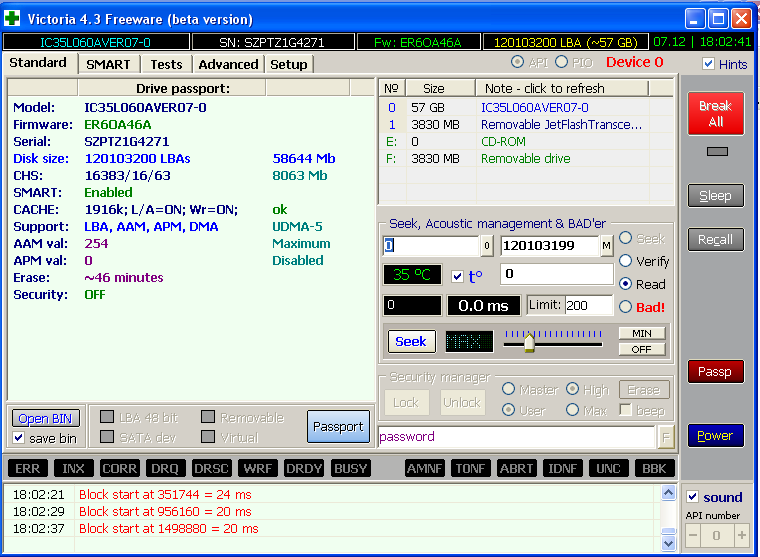Viewport: 760px width, 557px height.
Task: Click the start LBA input field
Action: 431,246
